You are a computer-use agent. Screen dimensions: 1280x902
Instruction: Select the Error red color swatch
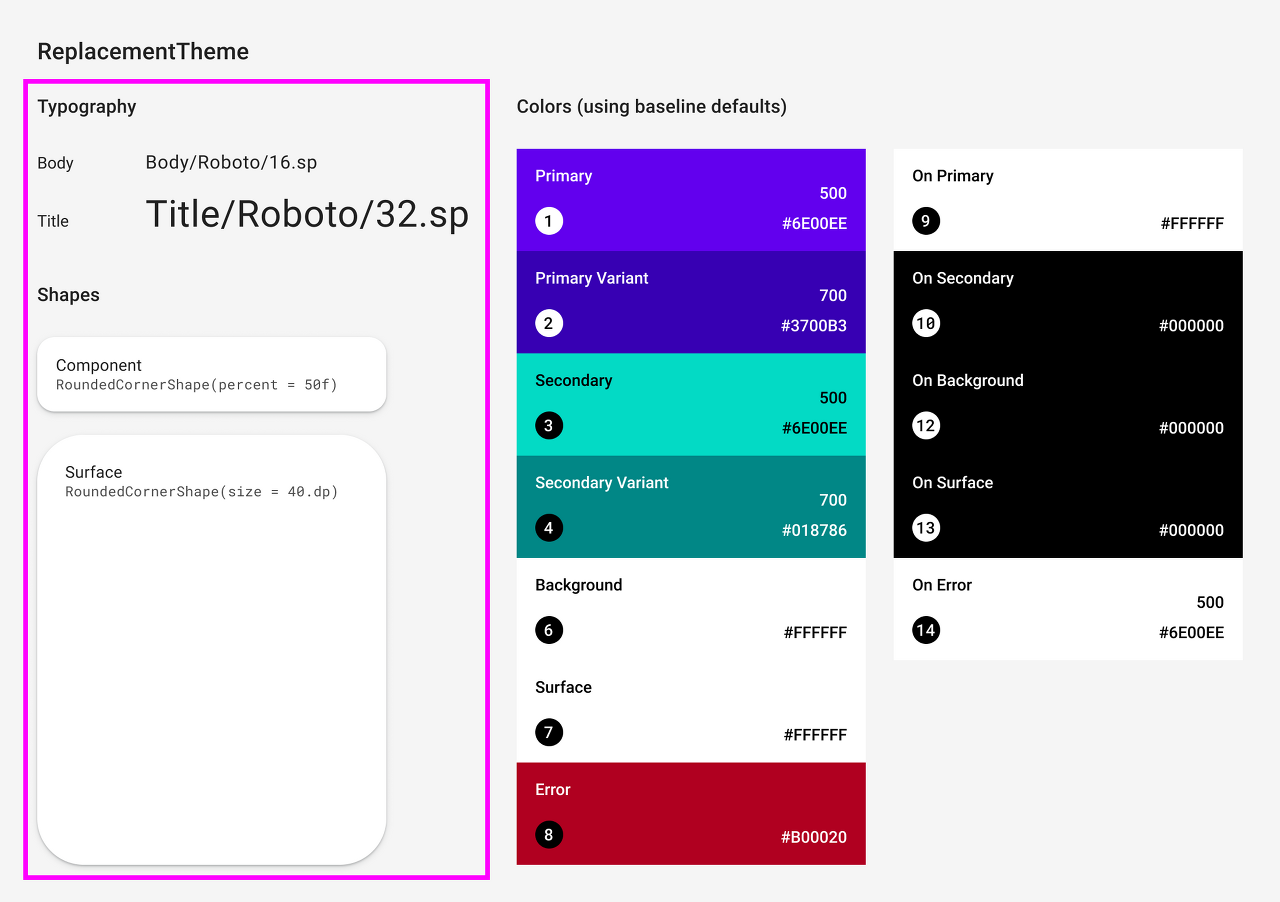pyautogui.click(x=691, y=814)
